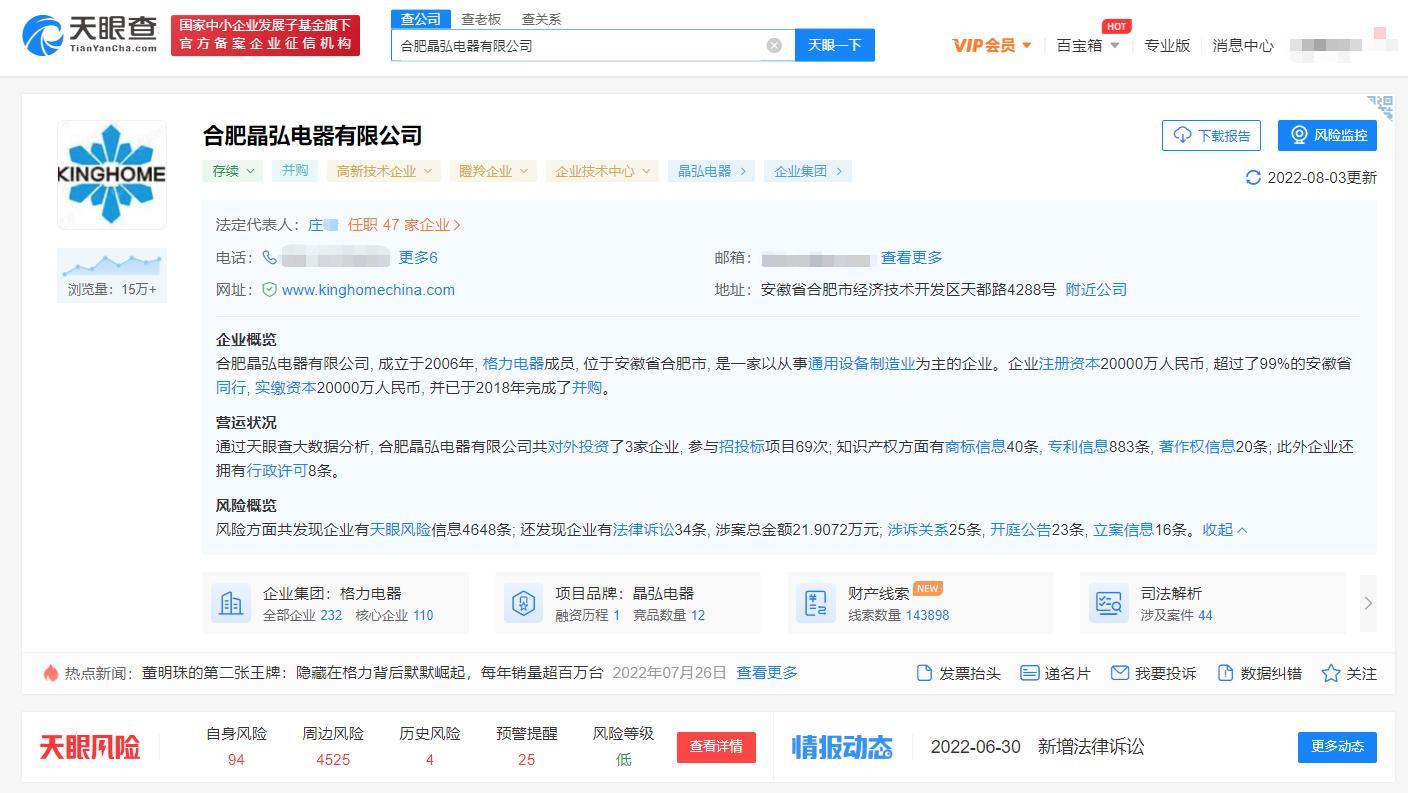Click the red 查看详情 button

tap(716, 747)
